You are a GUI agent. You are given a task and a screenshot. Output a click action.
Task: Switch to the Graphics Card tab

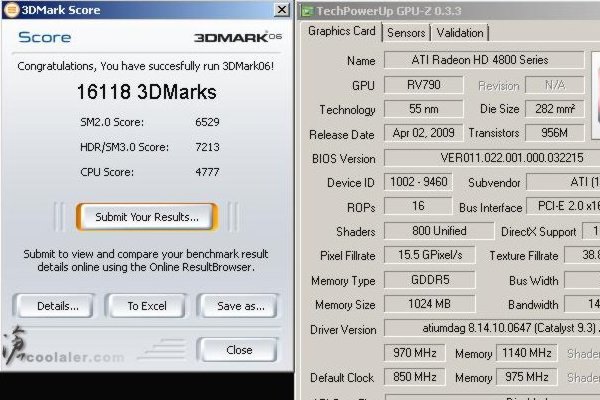pos(341,31)
